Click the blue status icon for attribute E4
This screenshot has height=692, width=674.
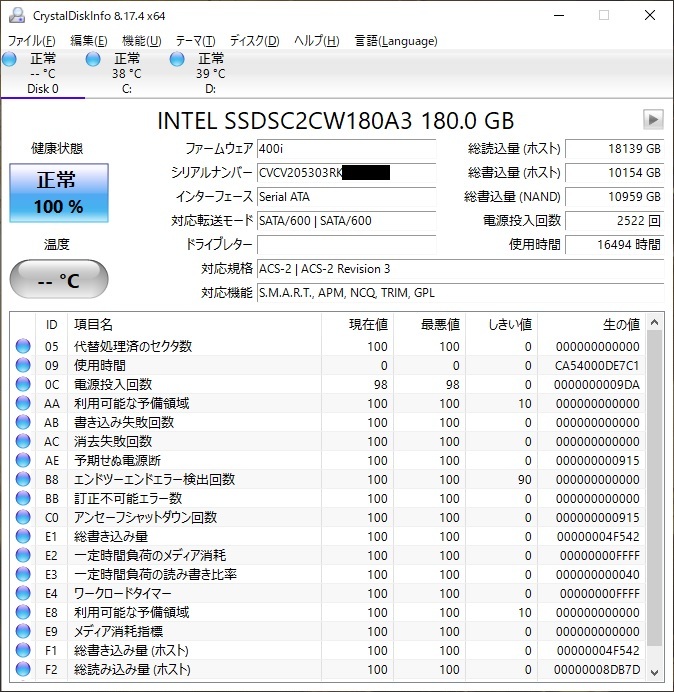(x=23, y=593)
